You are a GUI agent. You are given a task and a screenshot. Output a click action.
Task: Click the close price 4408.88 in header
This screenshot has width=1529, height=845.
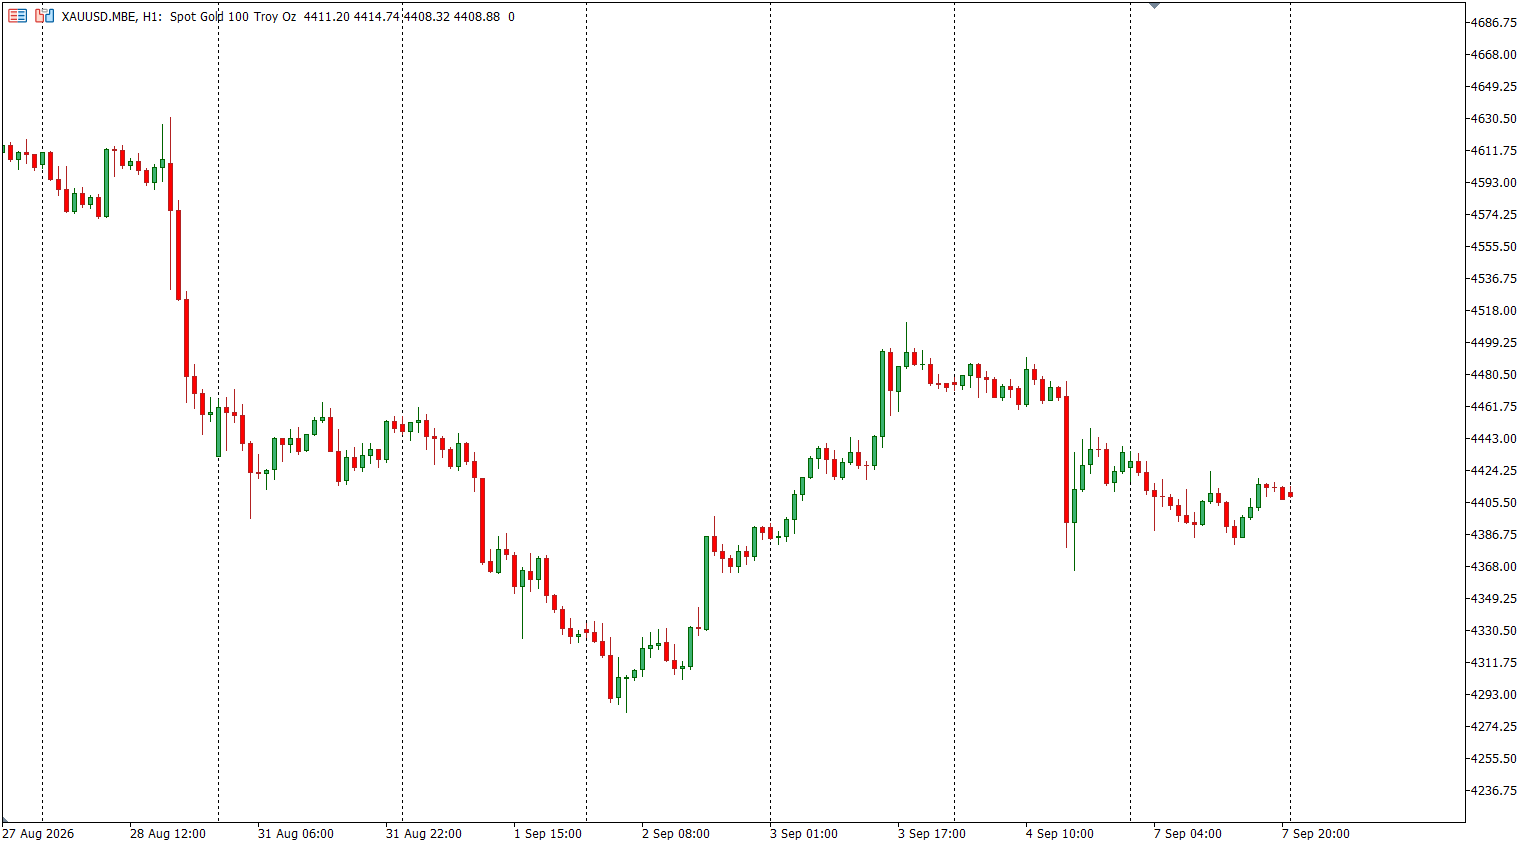(x=477, y=17)
